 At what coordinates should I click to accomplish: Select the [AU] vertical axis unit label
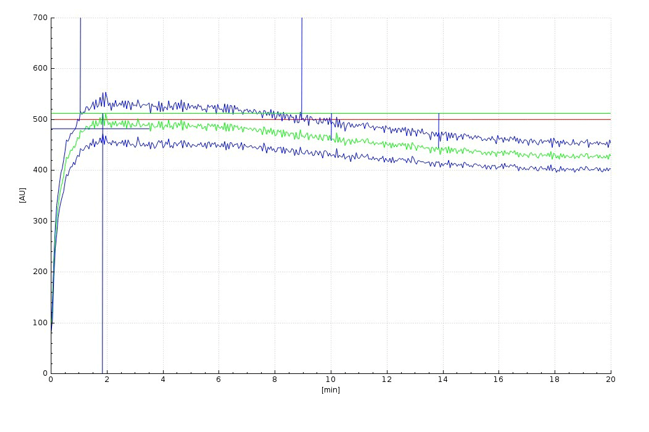(x=22, y=195)
